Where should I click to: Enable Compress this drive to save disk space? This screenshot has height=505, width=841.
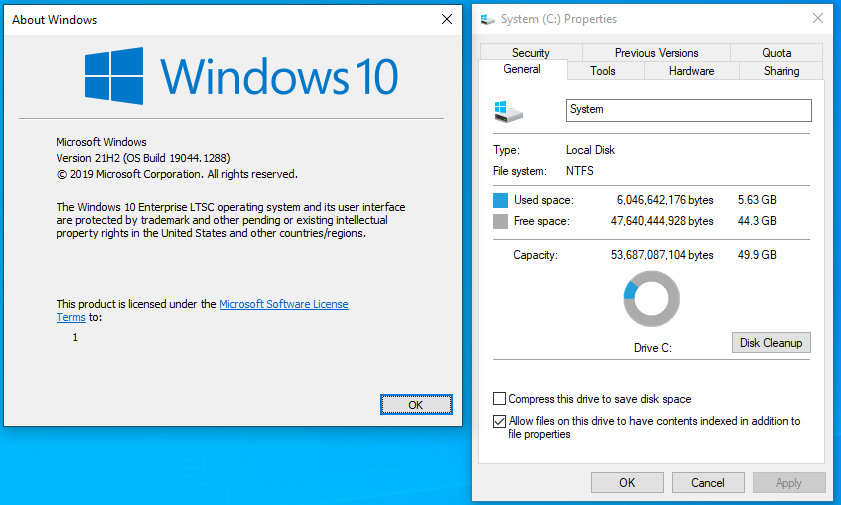click(x=499, y=399)
